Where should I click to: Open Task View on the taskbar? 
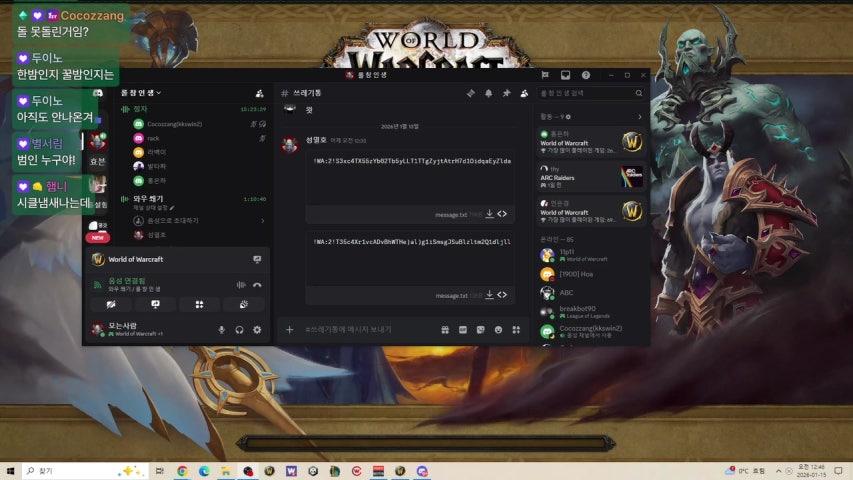[159, 471]
